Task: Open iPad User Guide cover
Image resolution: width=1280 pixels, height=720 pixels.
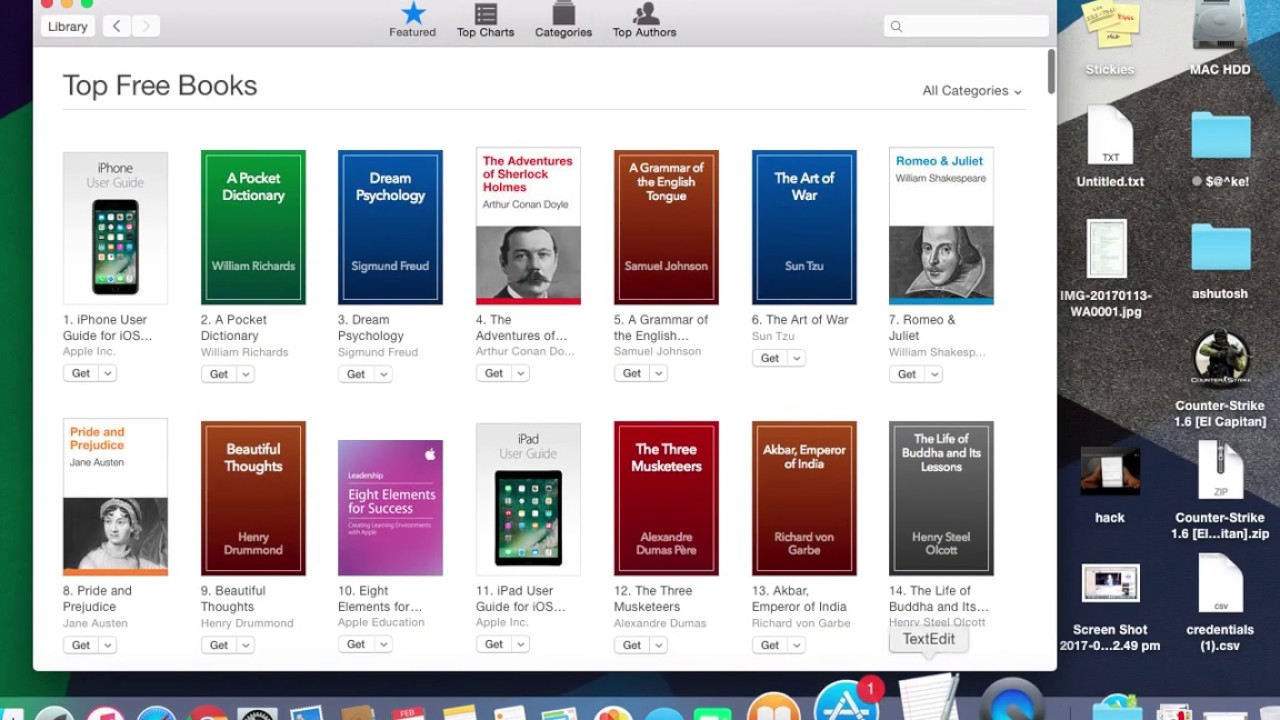Action: [528, 499]
